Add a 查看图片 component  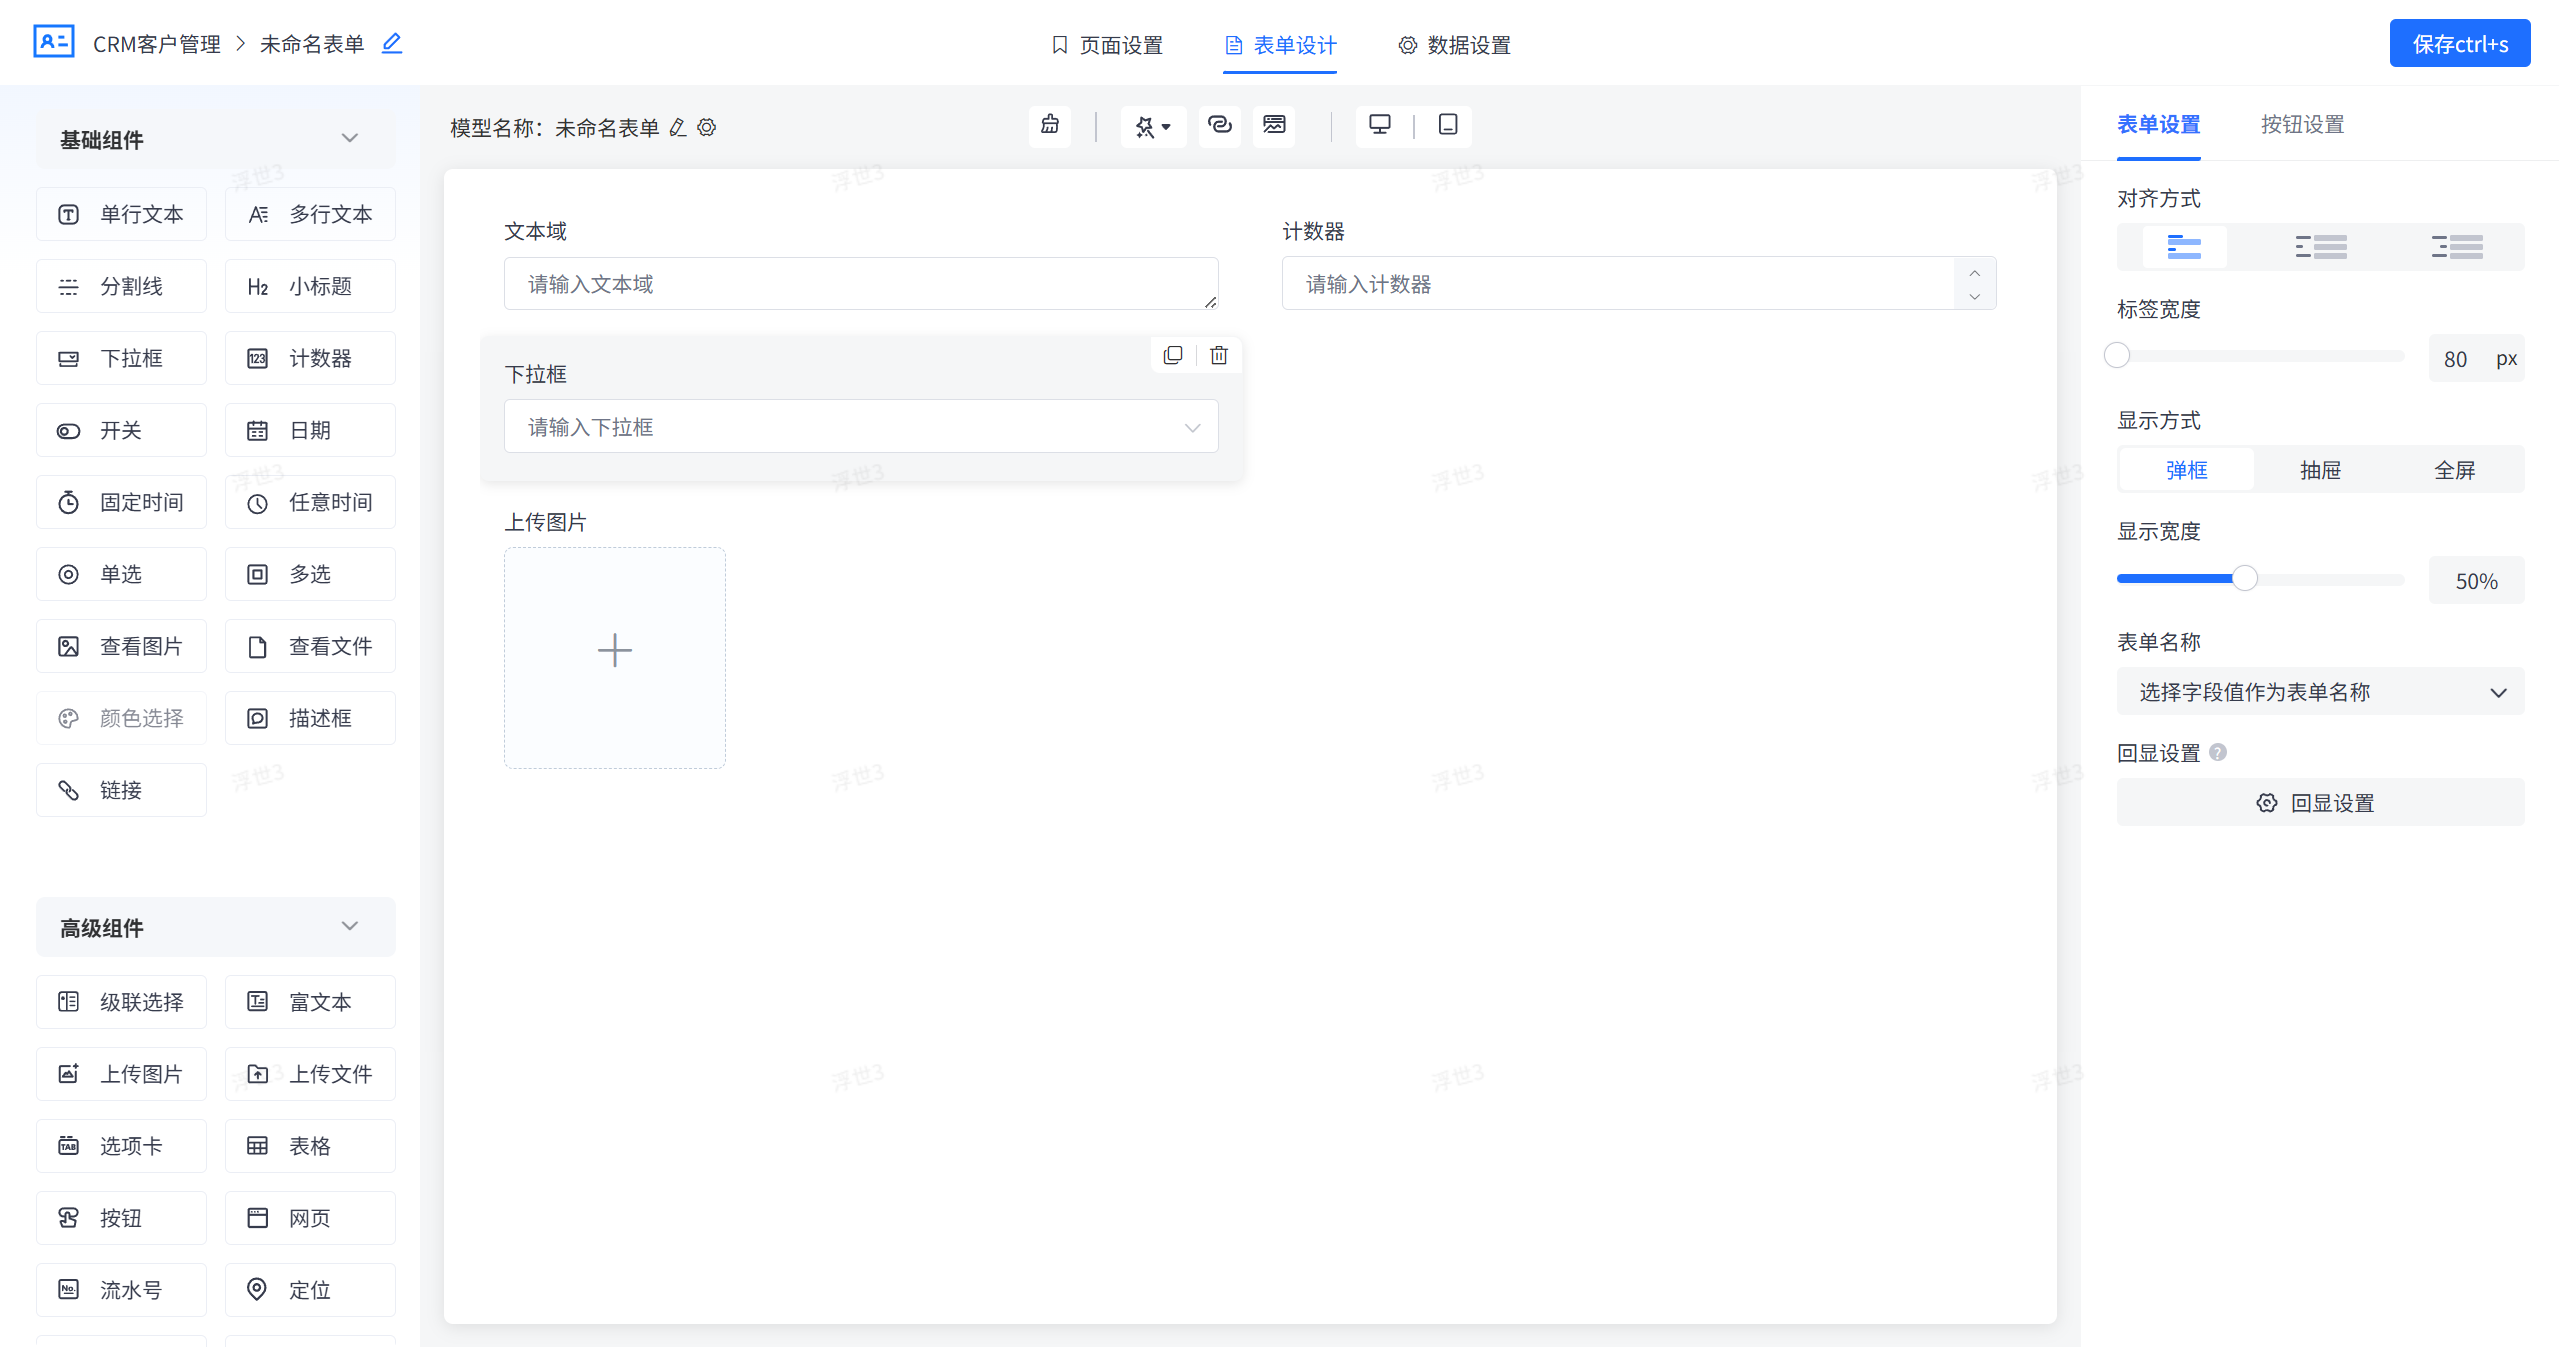[x=122, y=646]
